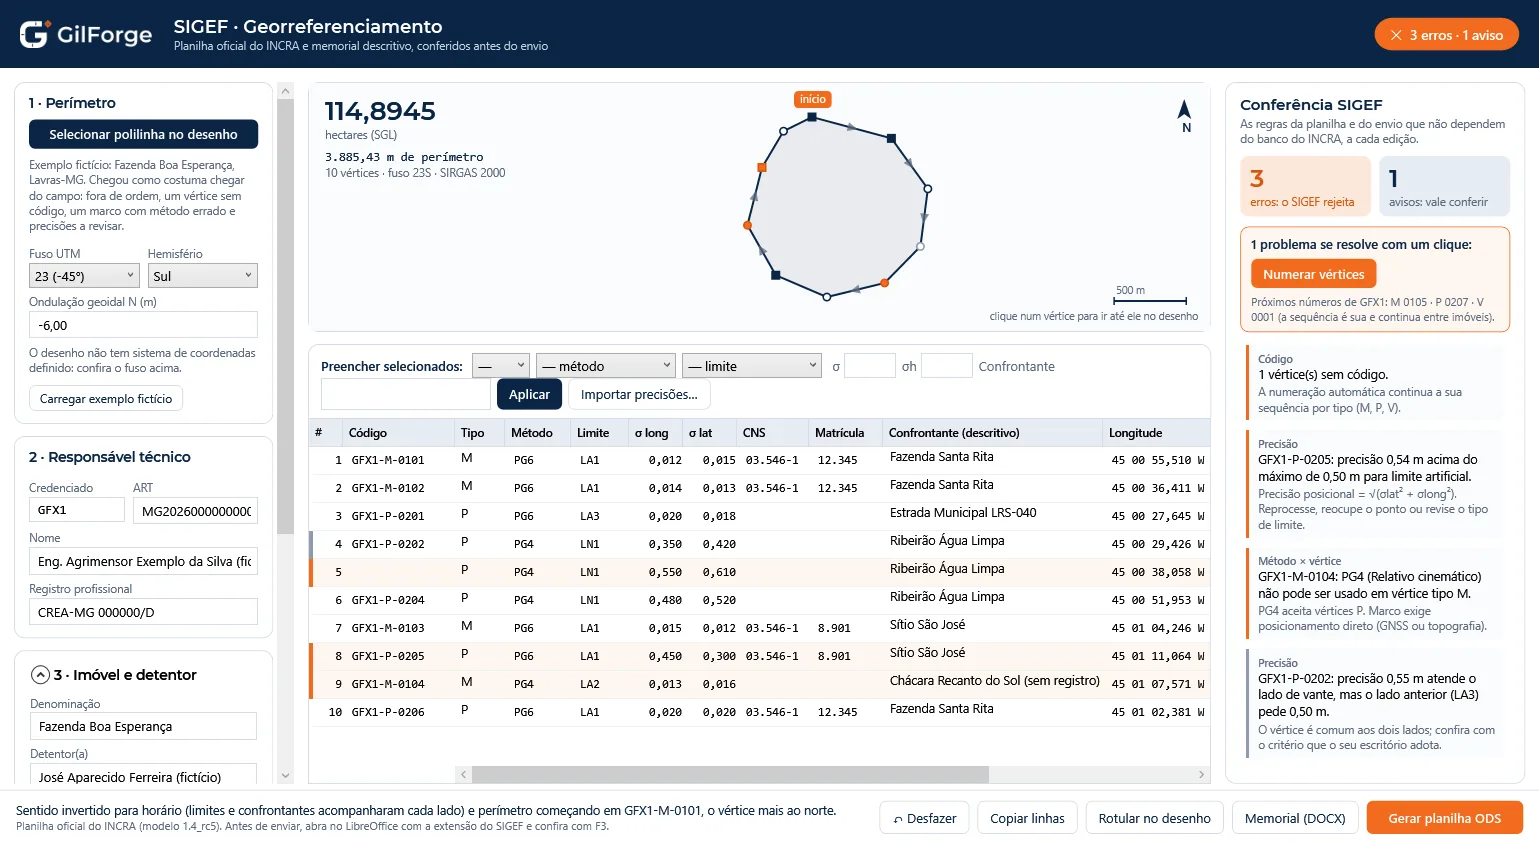Click the 'Rotular no desenho' button
This screenshot has width=1539, height=844.
coord(1154,818)
